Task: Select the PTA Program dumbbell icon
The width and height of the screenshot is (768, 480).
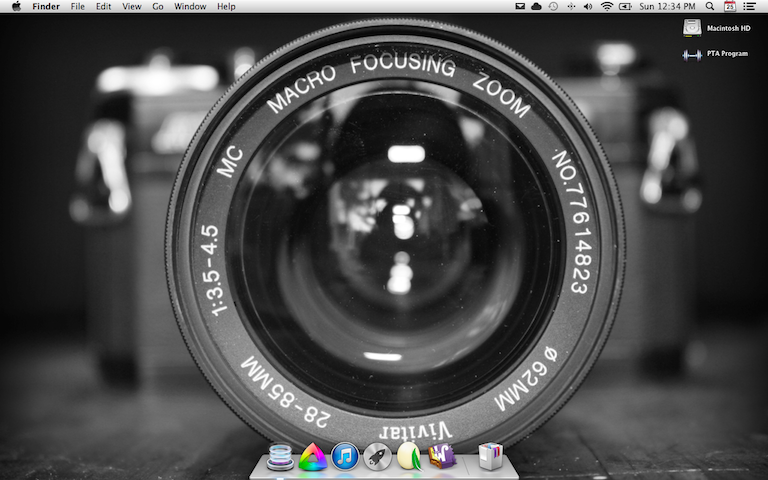Action: click(x=692, y=55)
